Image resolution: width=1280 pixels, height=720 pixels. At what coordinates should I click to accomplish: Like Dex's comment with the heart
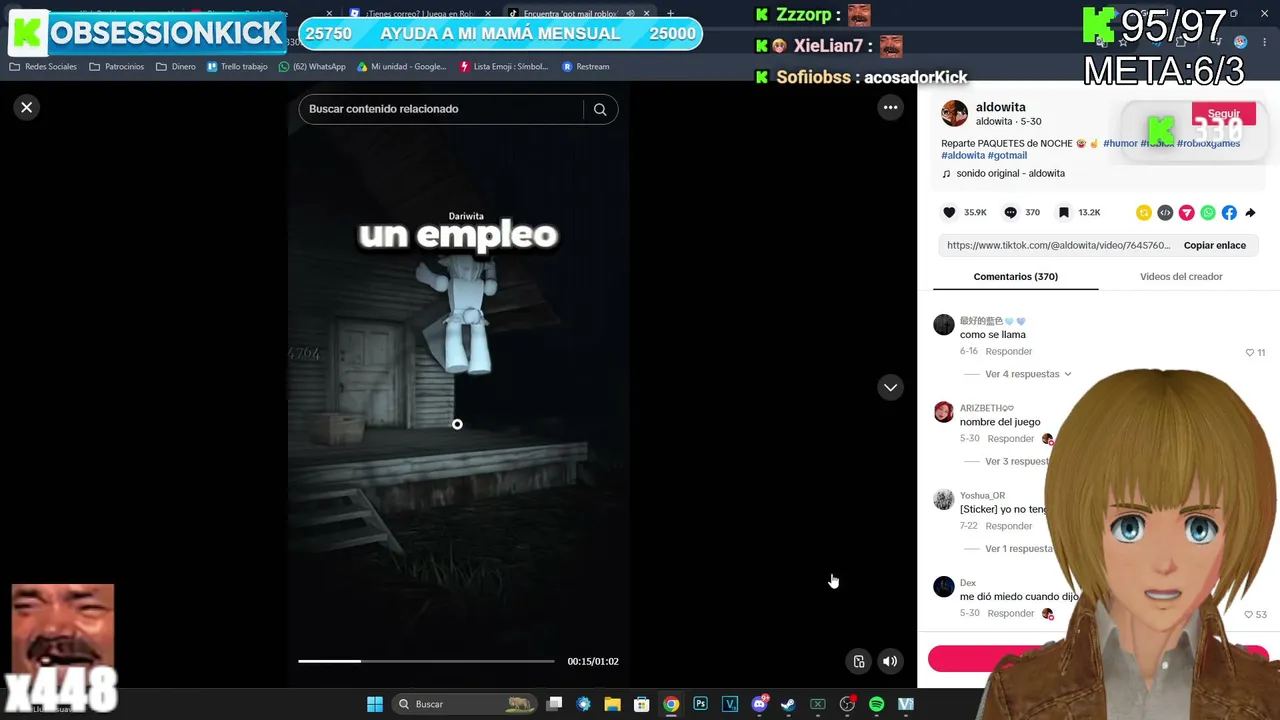point(1249,614)
